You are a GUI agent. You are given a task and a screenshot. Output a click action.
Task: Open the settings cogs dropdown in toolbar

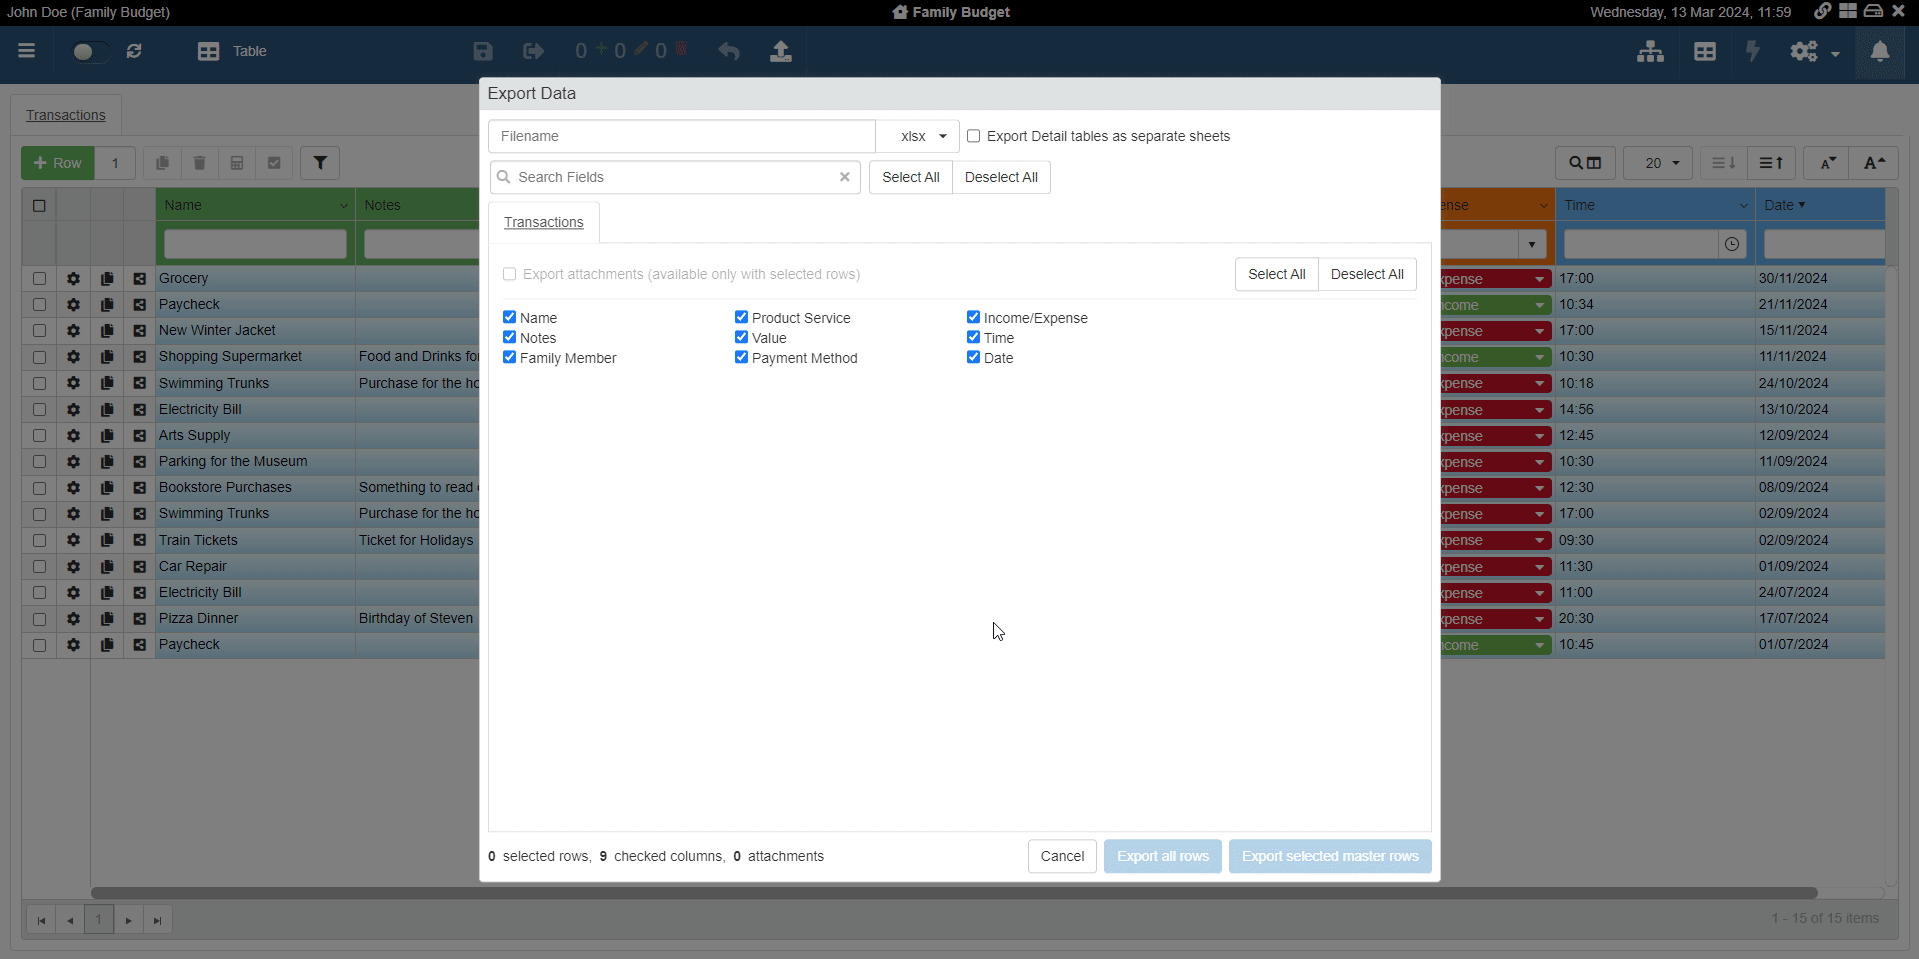pyautogui.click(x=1814, y=51)
